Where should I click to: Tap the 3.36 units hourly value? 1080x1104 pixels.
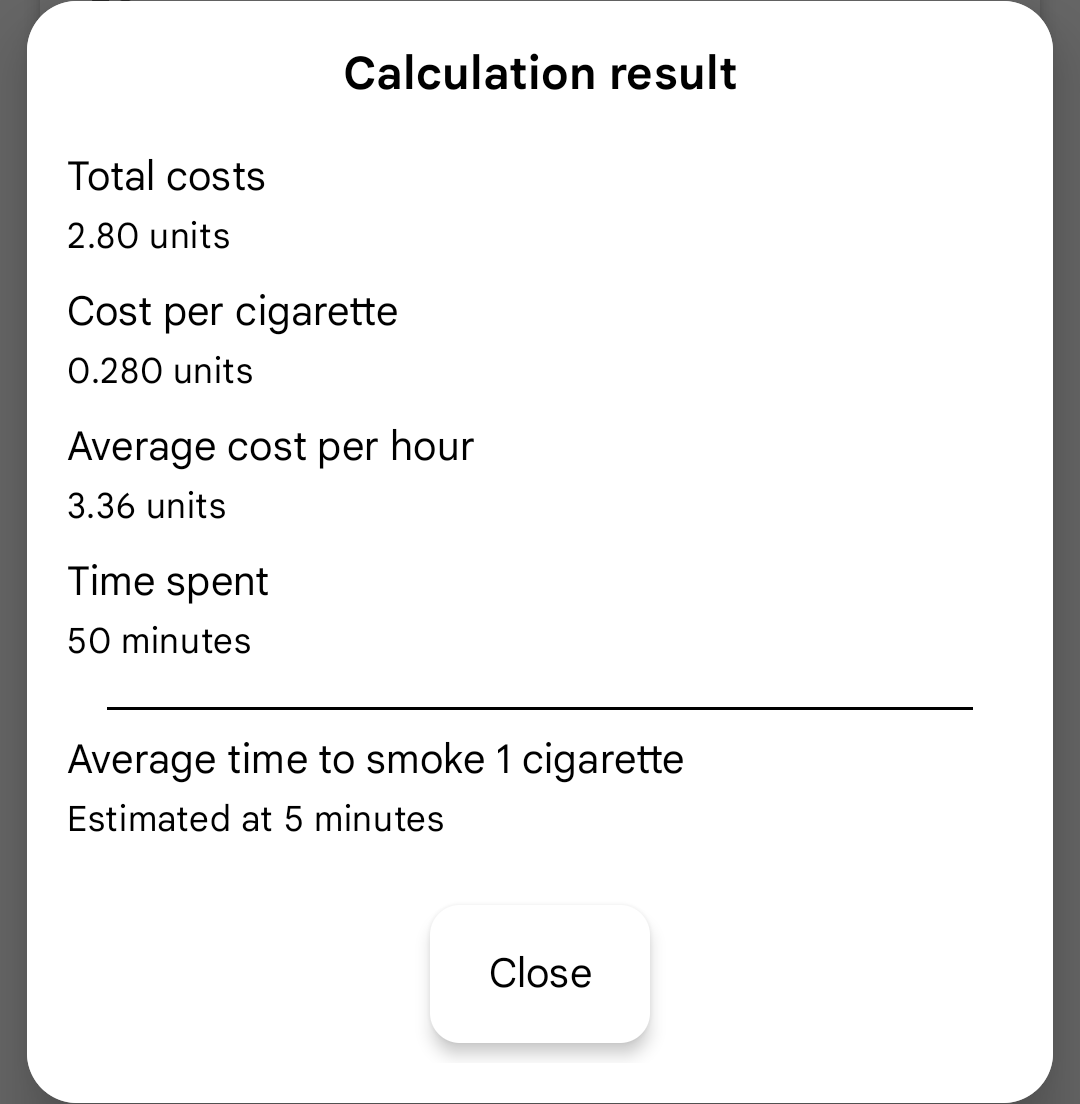point(147,507)
